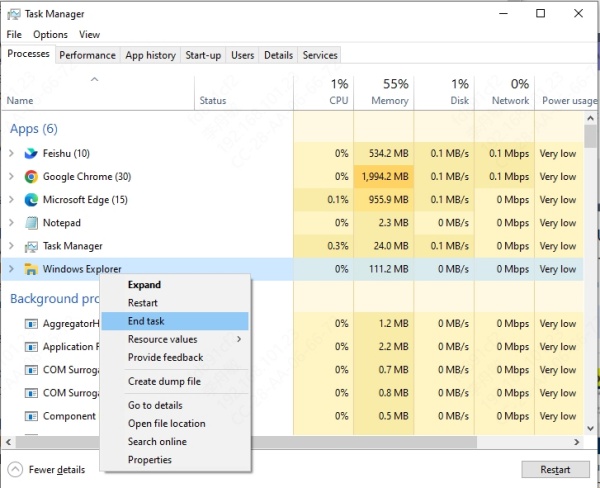Expand the Microsoft Edge process group
Image resolution: width=600 pixels, height=488 pixels.
click(11, 200)
